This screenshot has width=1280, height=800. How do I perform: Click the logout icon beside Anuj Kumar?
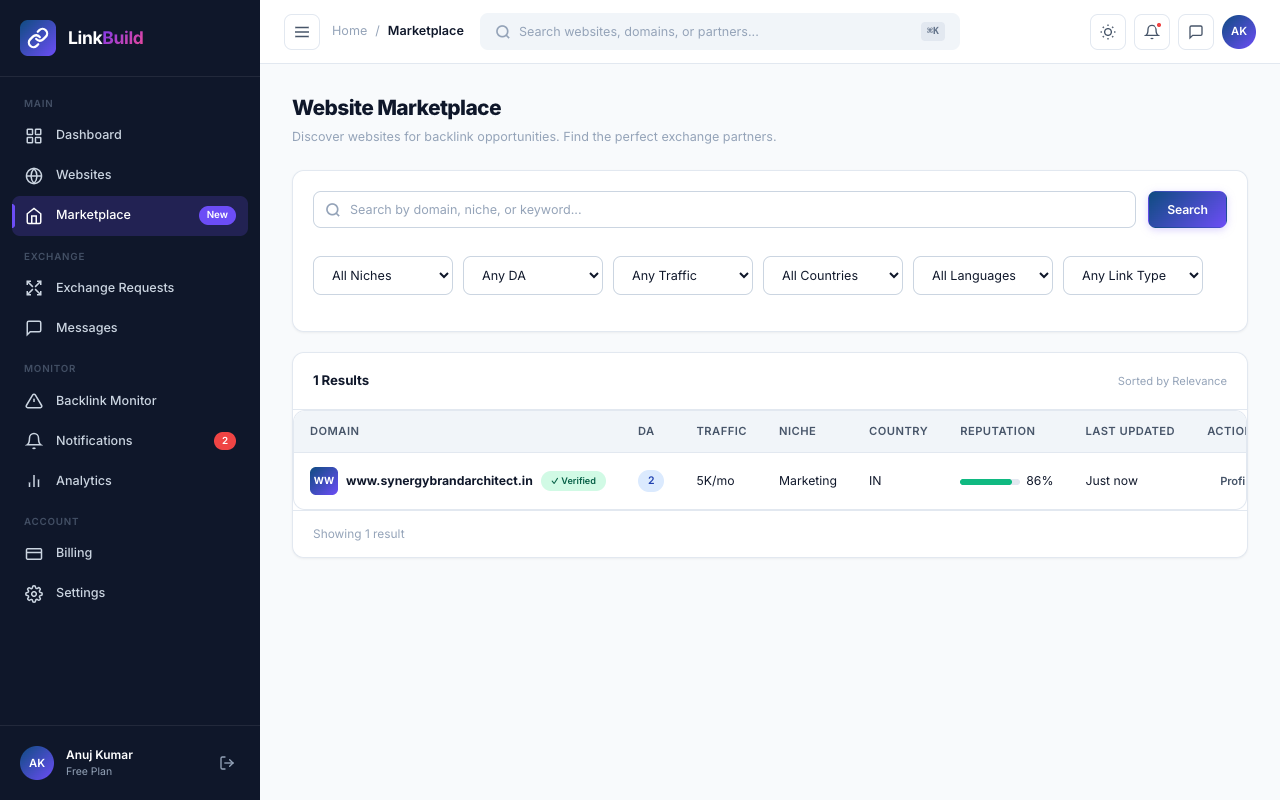[227, 763]
